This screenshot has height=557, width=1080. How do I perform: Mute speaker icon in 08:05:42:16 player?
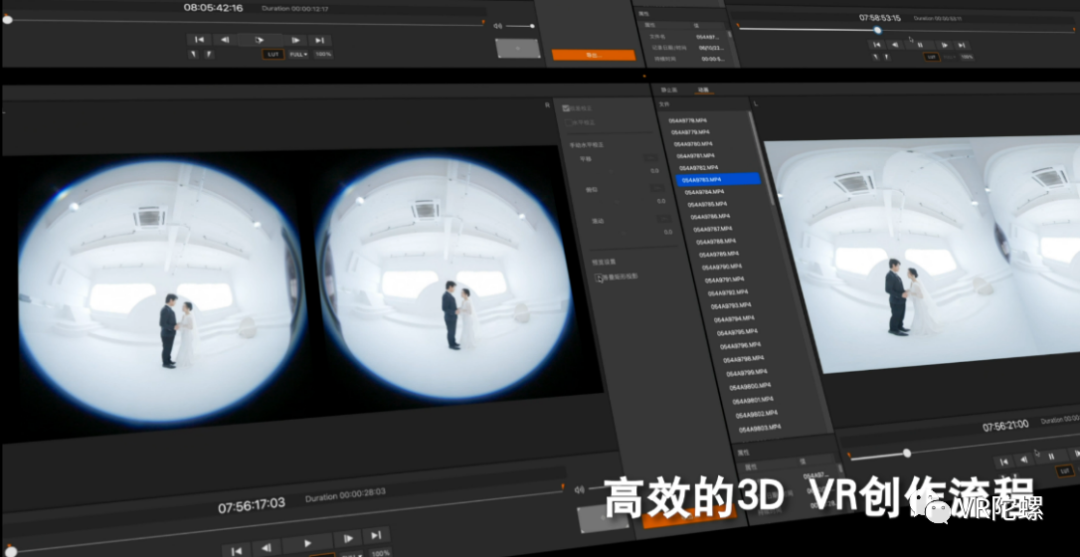pyautogui.click(x=497, y=26)
